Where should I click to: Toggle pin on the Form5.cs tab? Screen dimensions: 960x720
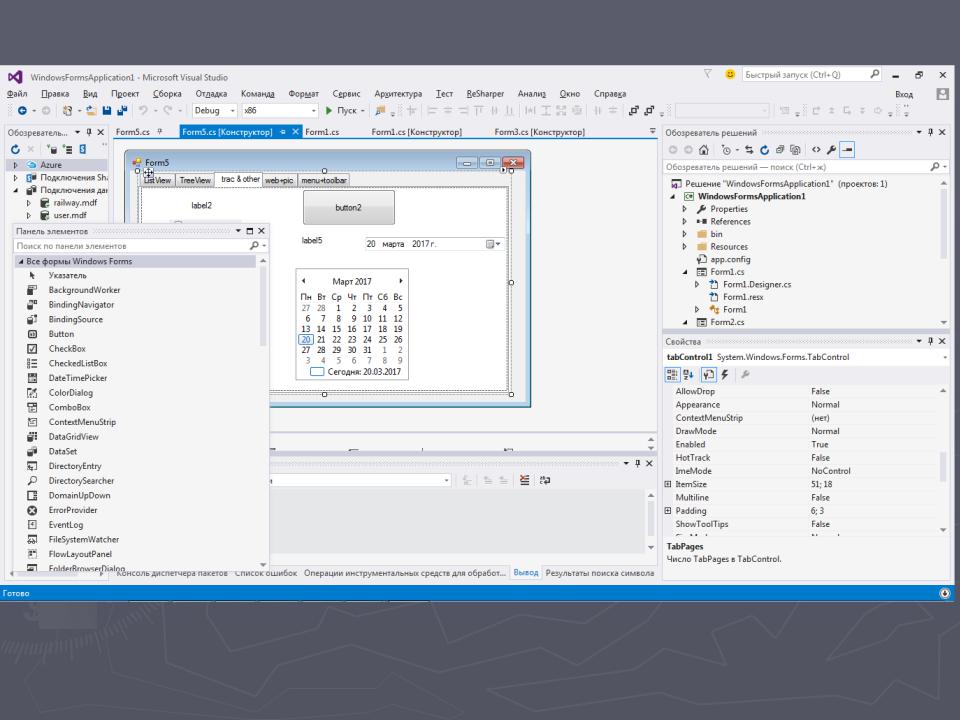pos(160,132)
